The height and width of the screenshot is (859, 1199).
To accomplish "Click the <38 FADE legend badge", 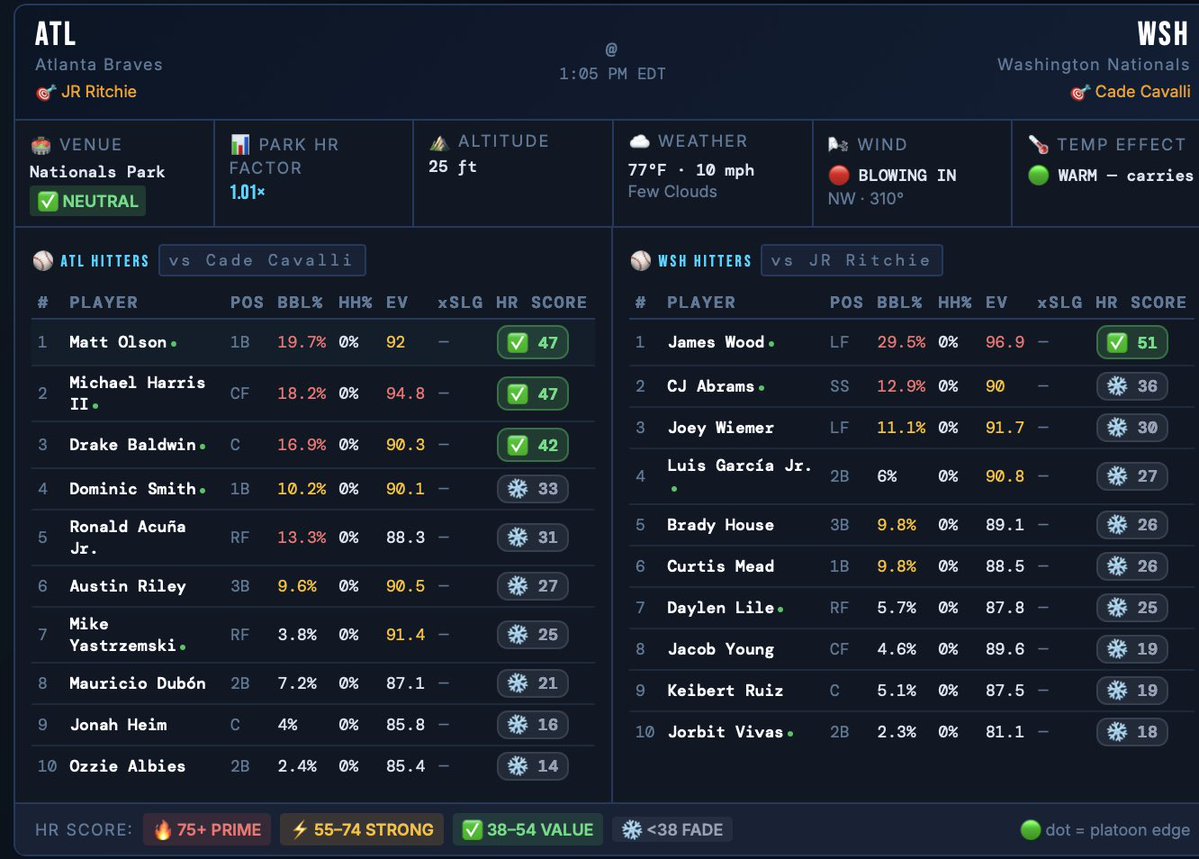I will [x=672, y=830].
